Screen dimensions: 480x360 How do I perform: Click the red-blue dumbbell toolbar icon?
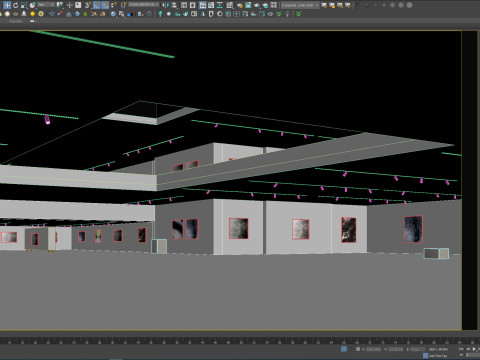[60, 14]
